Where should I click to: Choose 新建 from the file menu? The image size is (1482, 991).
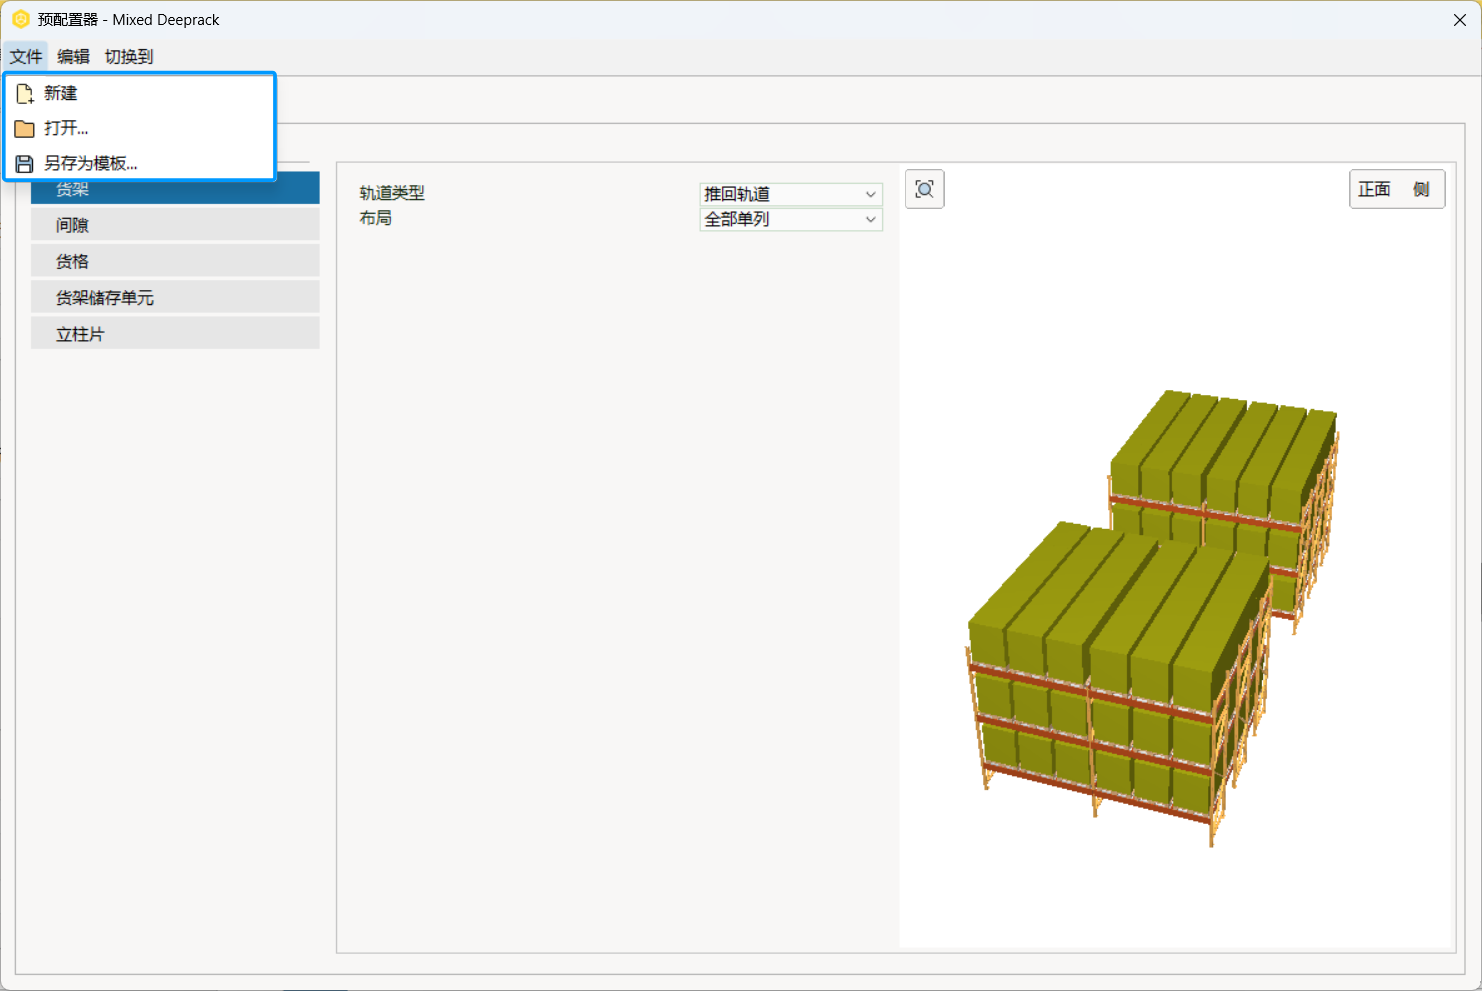(x=140, y=94)
